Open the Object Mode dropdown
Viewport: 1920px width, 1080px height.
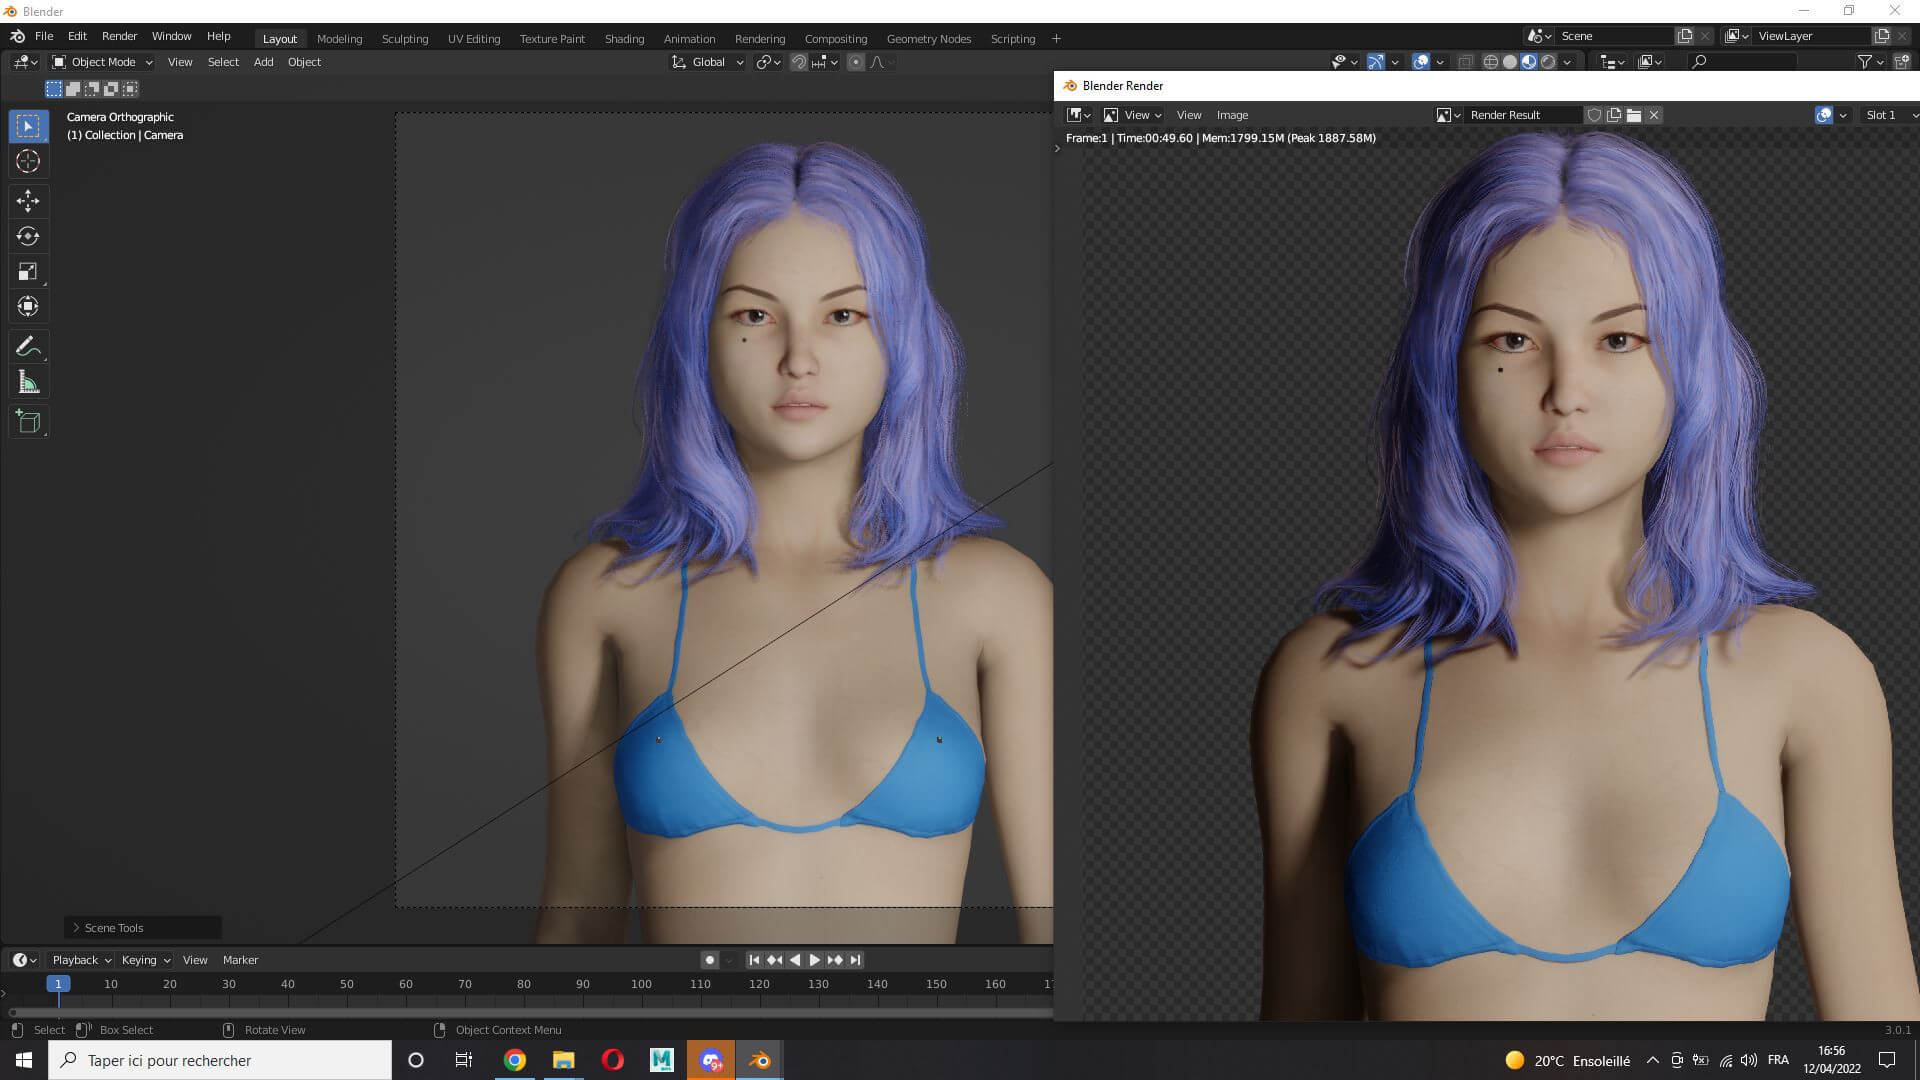102,62
